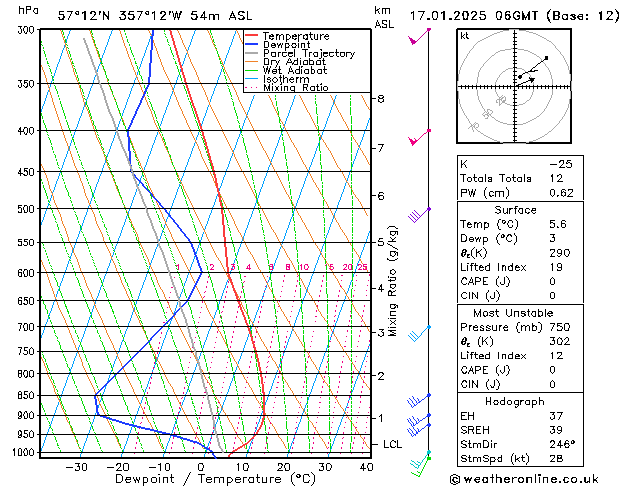Screen dimensions: 629x486
Task: Click the 'Most Unstable' section heading
Action: (513, 313)
